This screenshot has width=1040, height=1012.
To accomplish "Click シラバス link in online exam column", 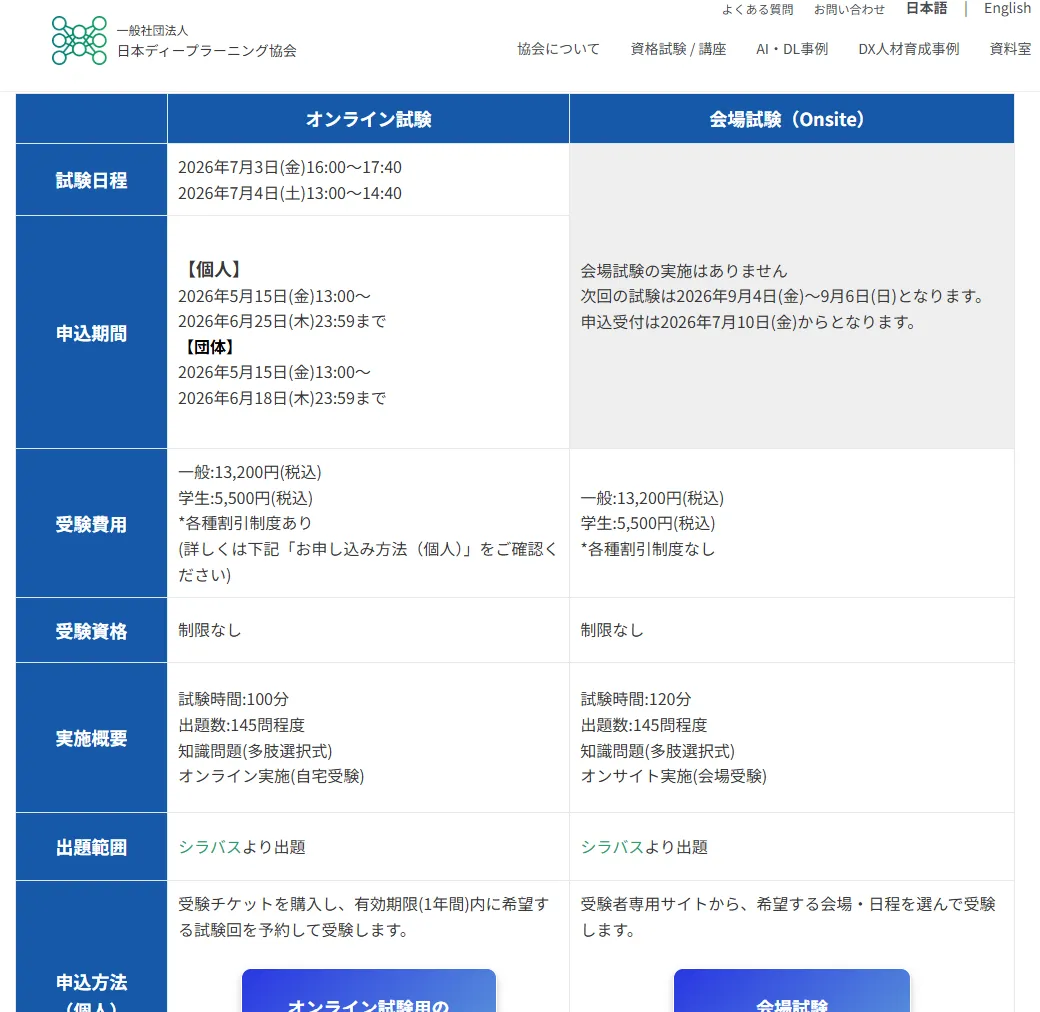I will [x=210, y=847].
